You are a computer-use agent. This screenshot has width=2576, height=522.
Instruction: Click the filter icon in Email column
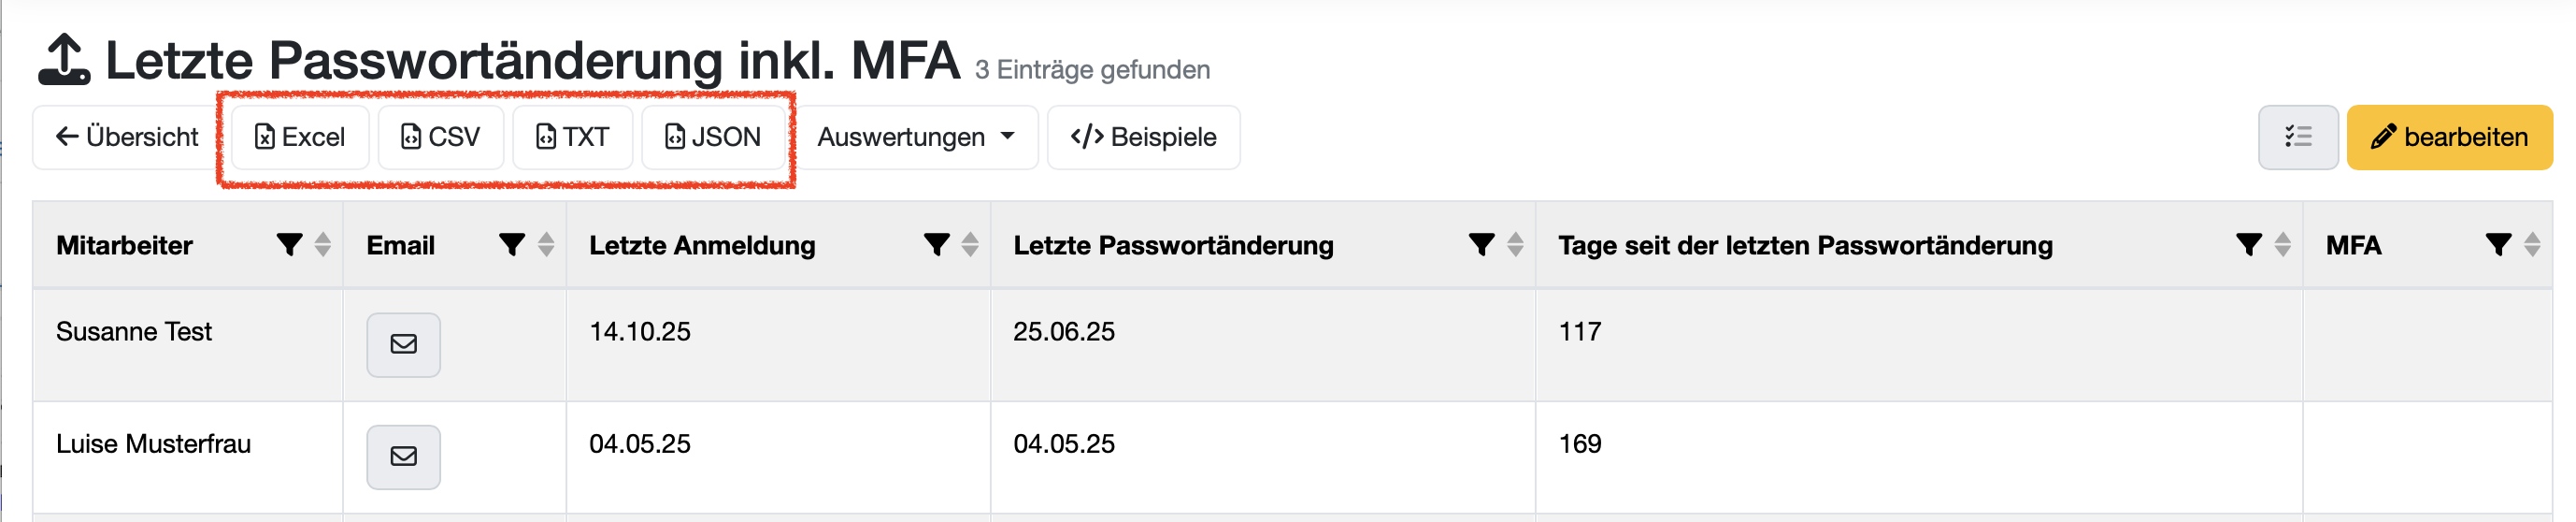coord(512,245)
